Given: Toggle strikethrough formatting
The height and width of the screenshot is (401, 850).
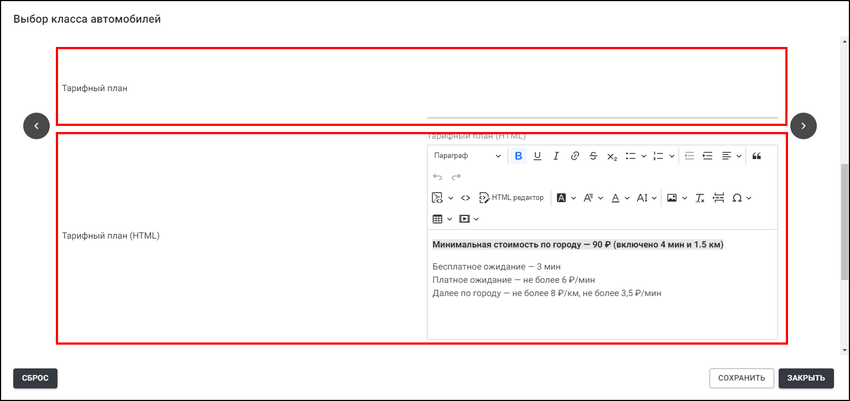Looking at the screenshot, I should tap(593, 156).
